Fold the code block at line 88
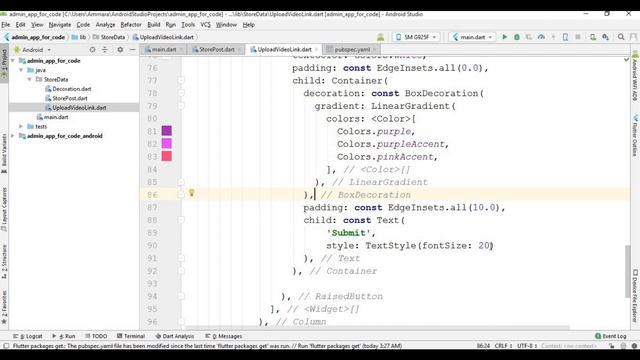Image resolution: width=640 pixels, height=360 pixels. click(x=181, y=220)
